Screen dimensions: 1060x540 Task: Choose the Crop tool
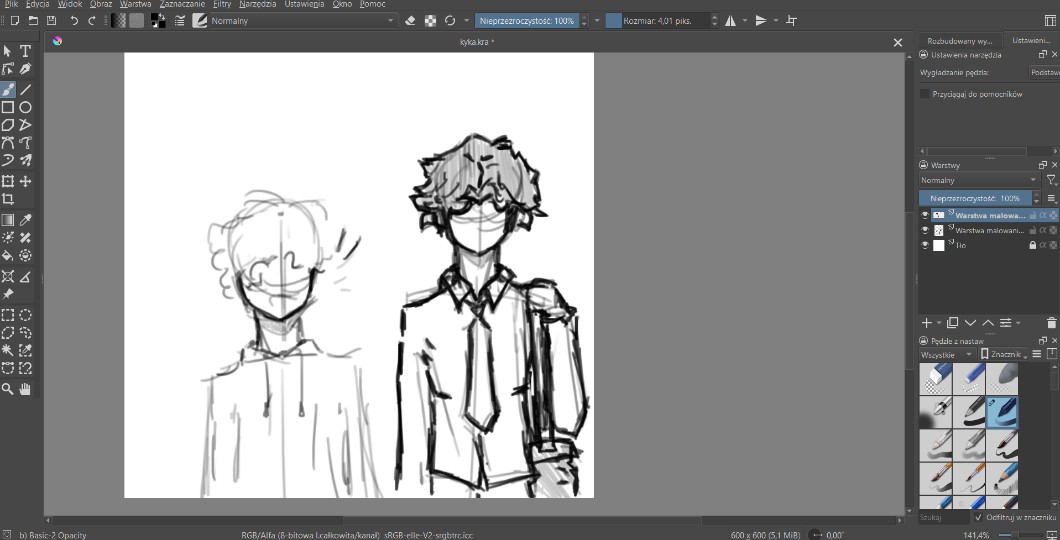tap(8, 199)
